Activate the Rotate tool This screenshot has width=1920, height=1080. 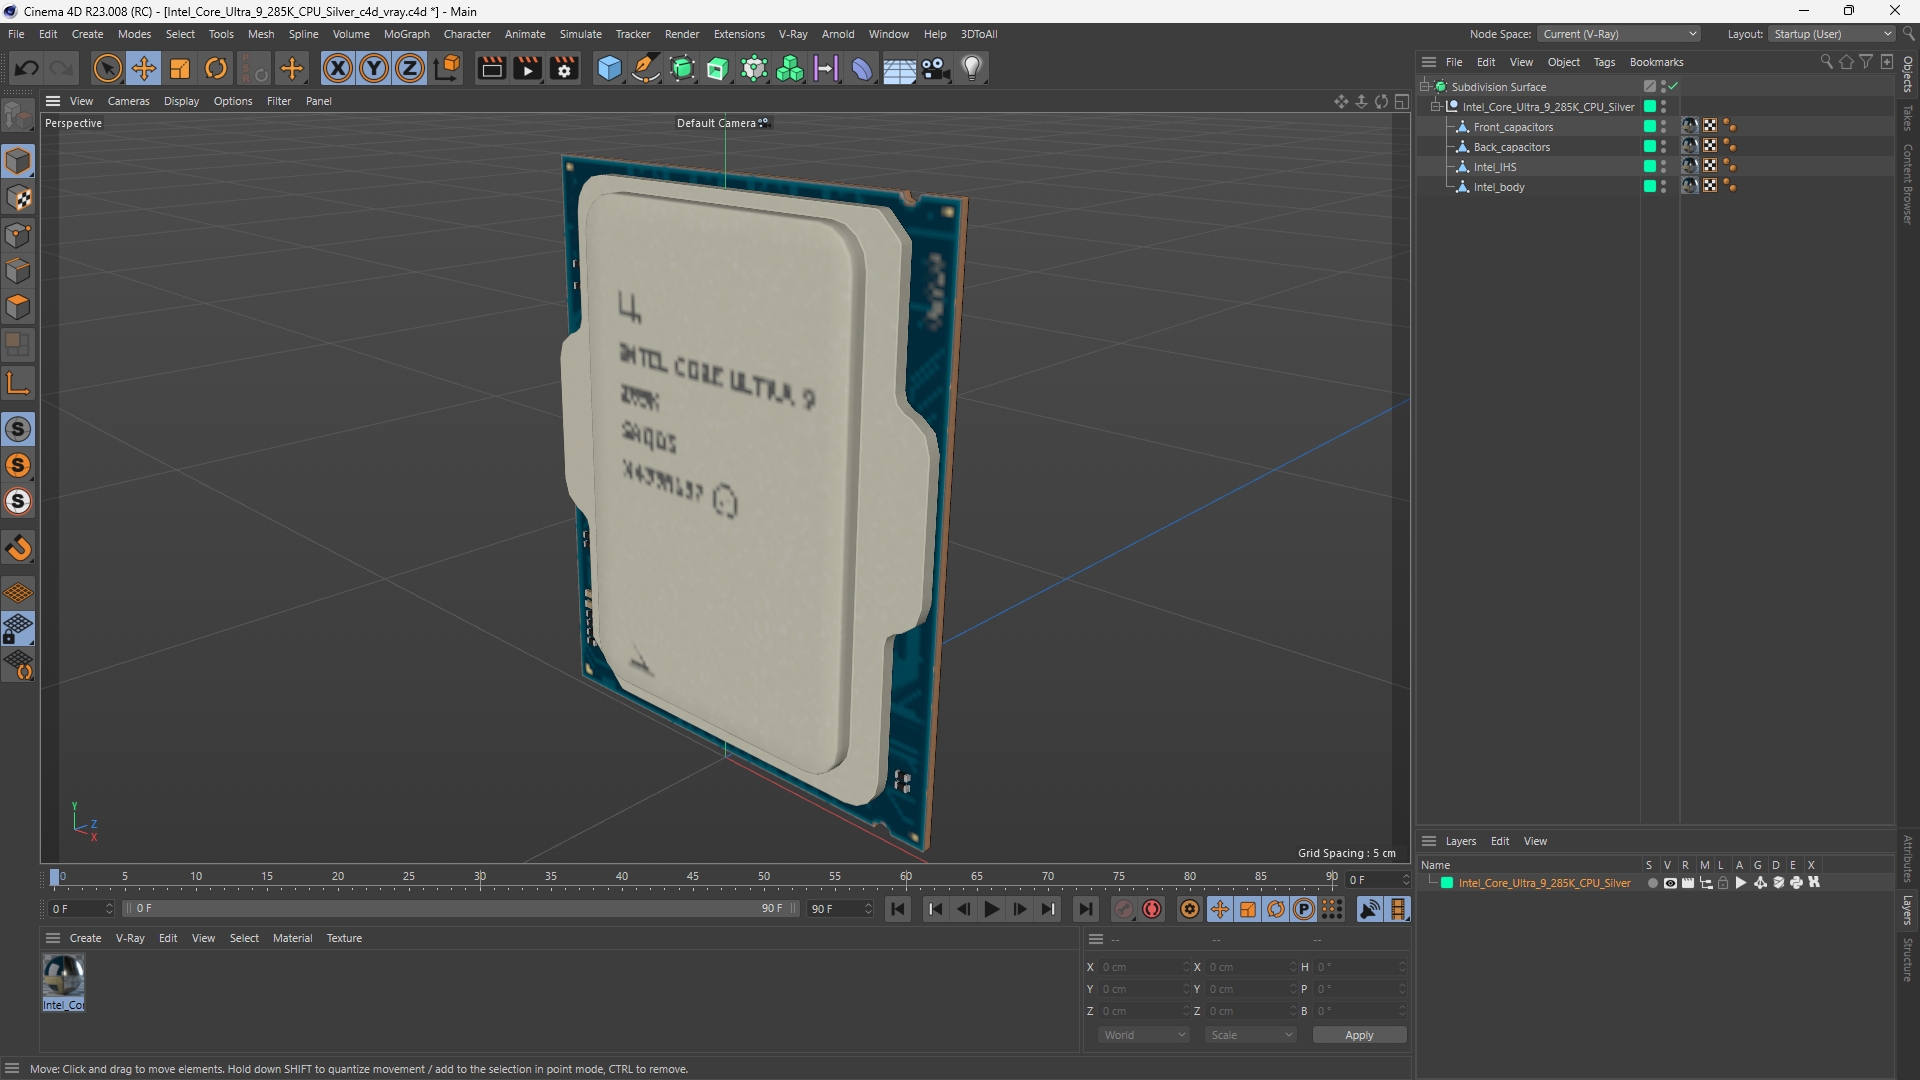point(216,68)
